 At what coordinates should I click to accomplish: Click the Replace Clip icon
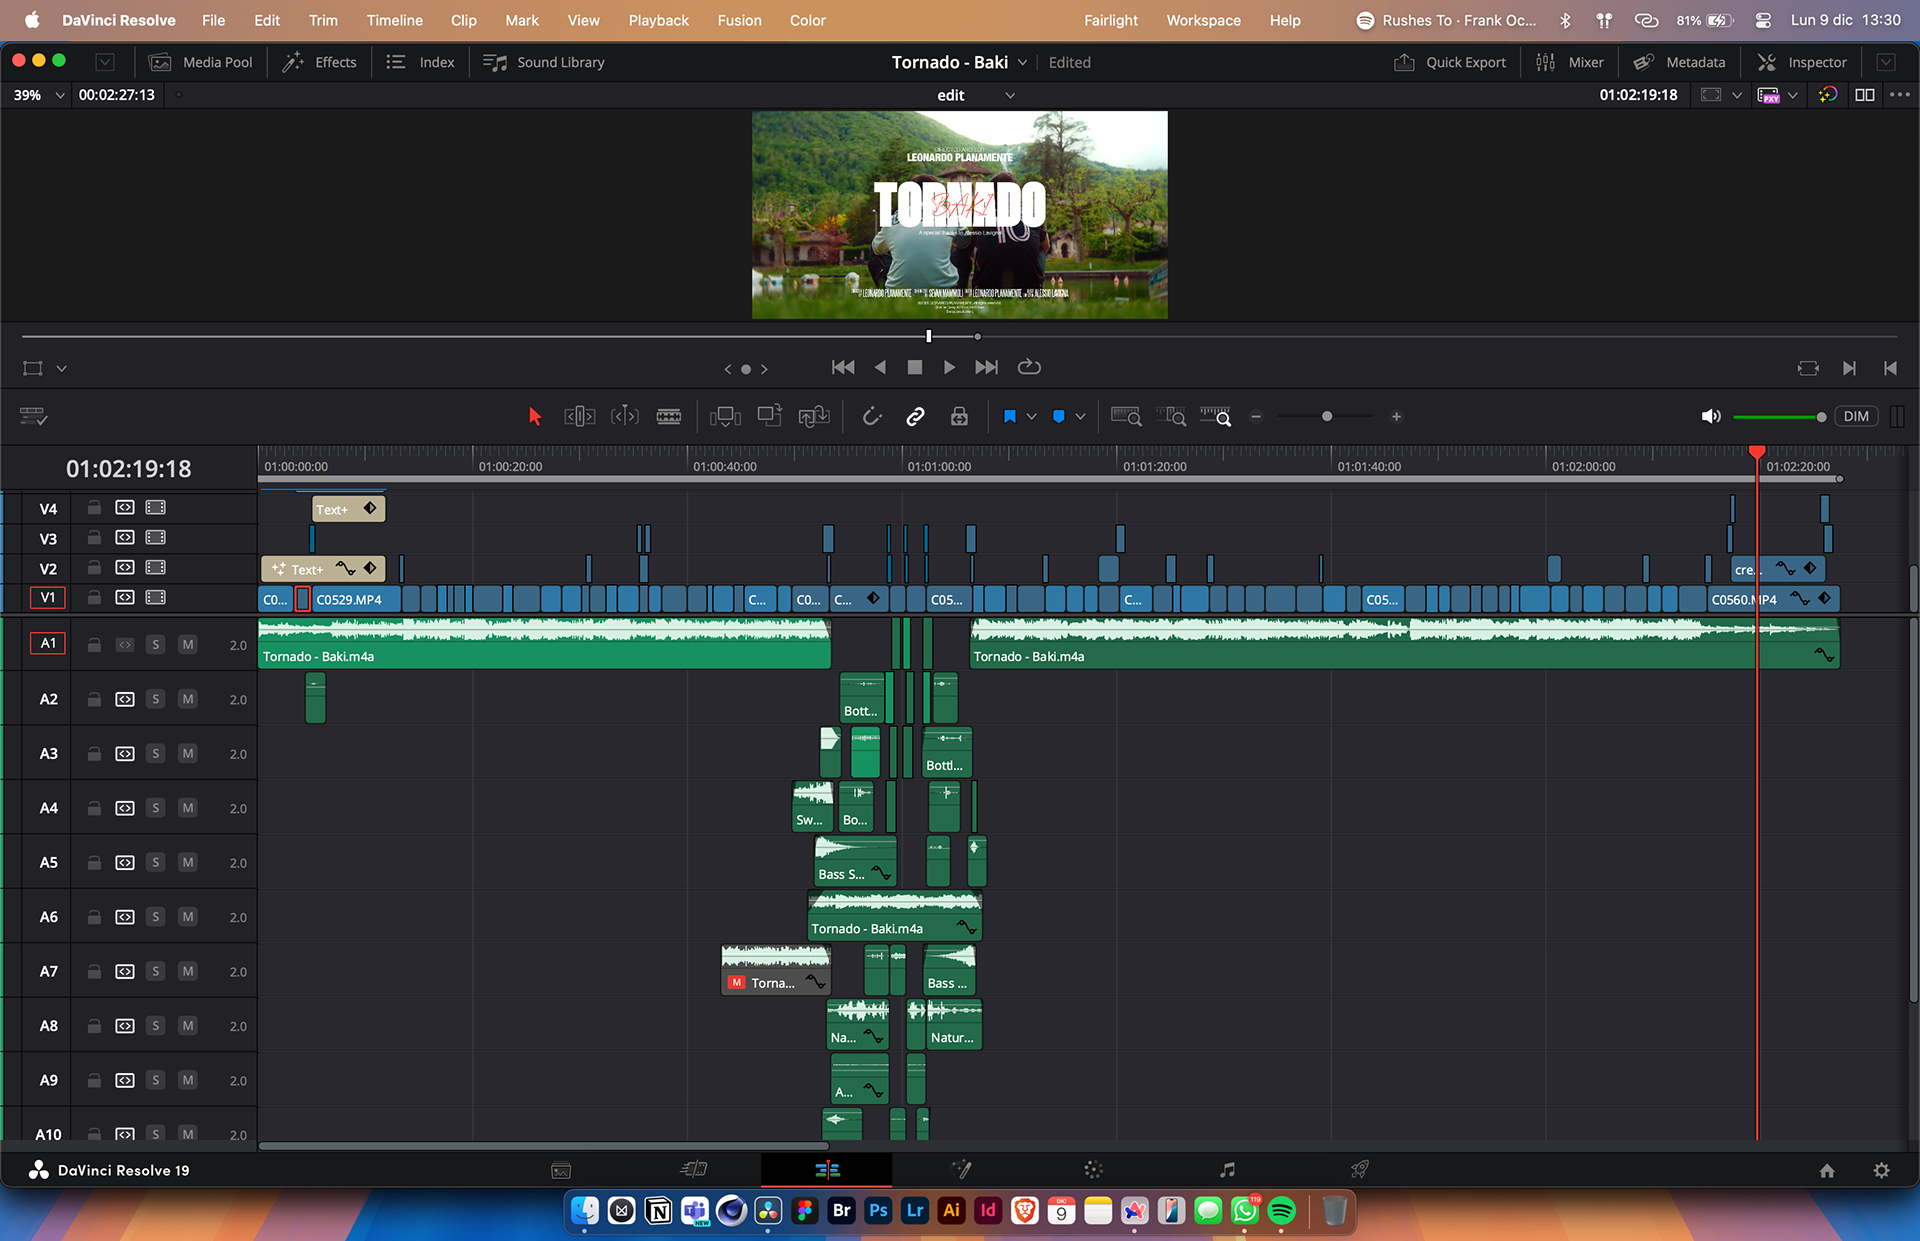click(x=814, y=417)
